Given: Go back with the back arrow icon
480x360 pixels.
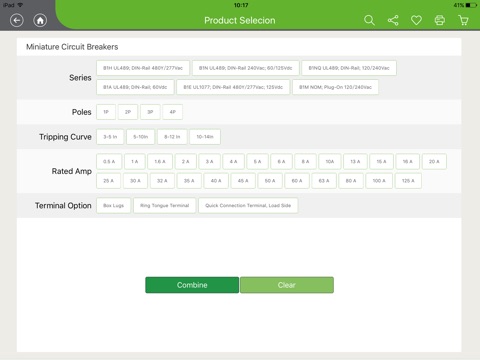Looking at the screenshot, I should click(17, 20).
